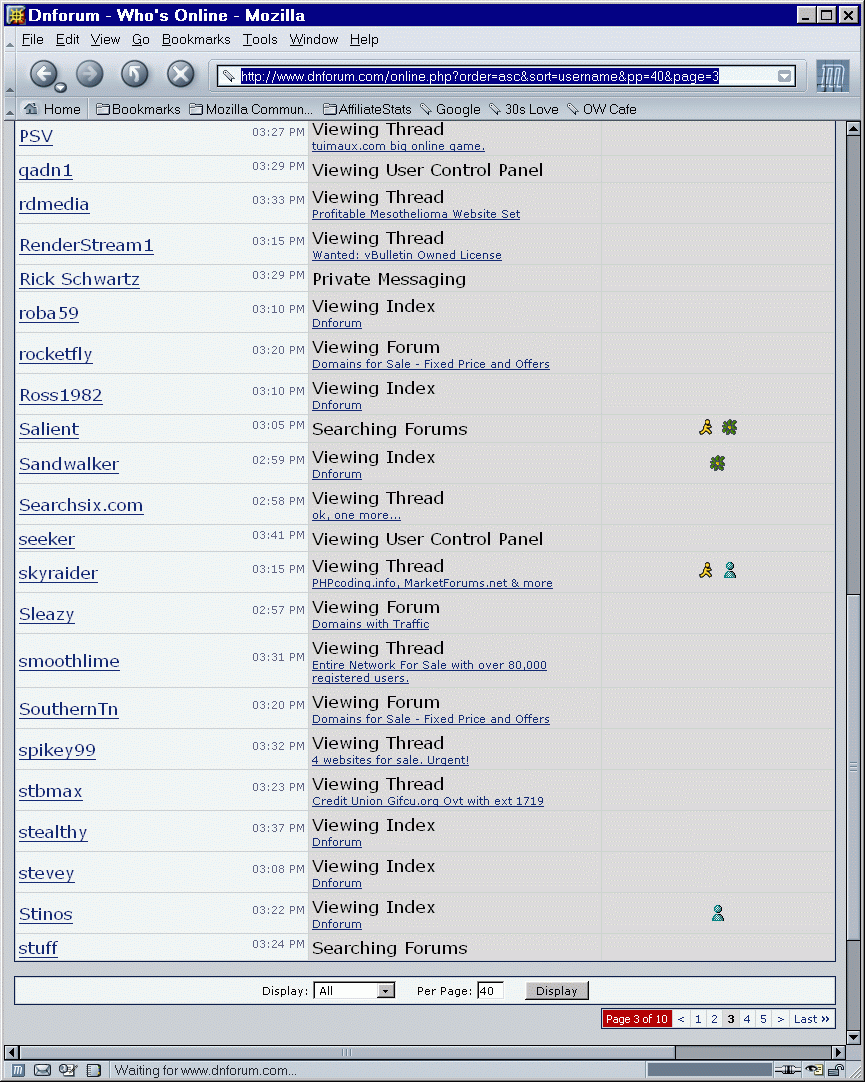Open the URL bar history dropdown
Viewport: 865px width, 1082px height.
(785, 76)
